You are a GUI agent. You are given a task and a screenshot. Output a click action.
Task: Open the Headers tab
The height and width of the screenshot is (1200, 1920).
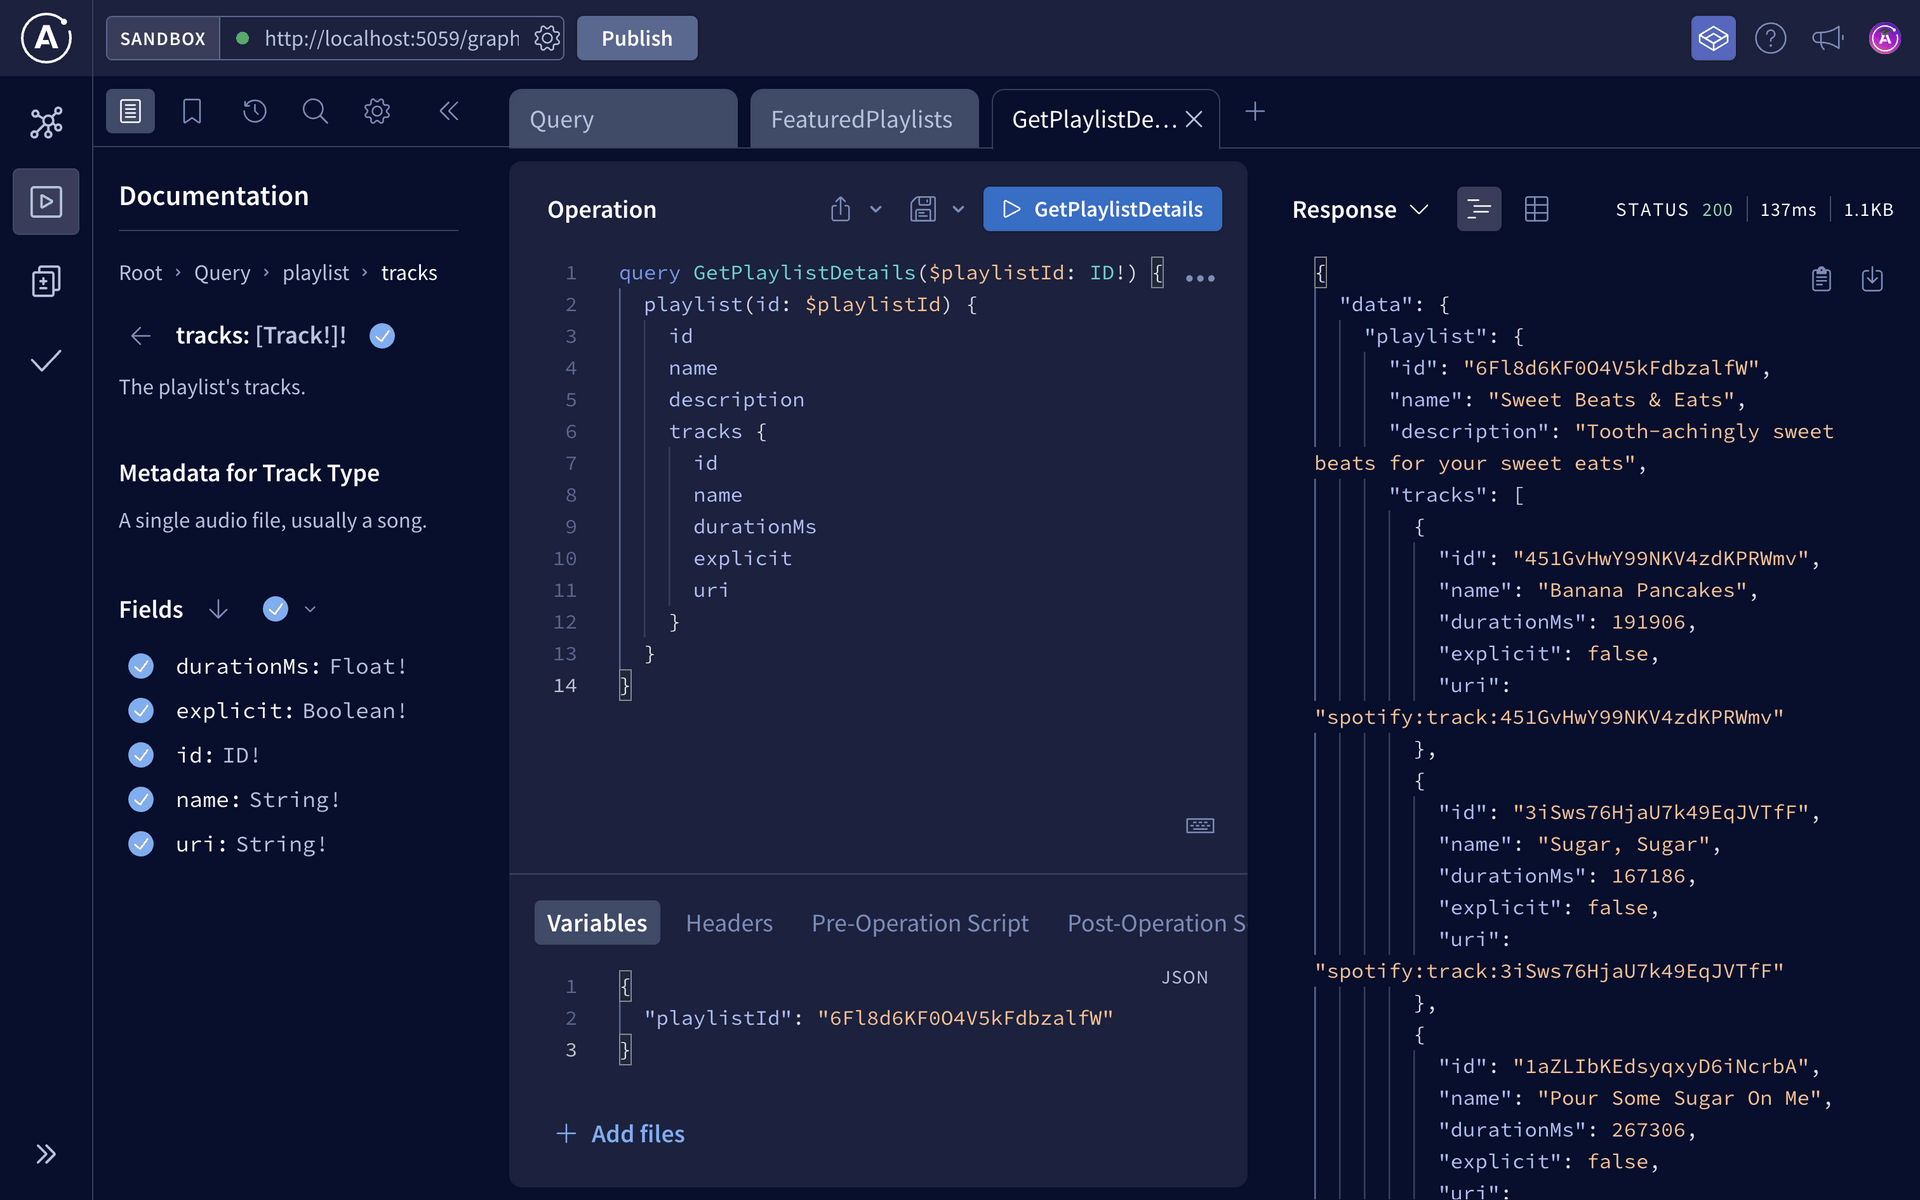[729, 923]
